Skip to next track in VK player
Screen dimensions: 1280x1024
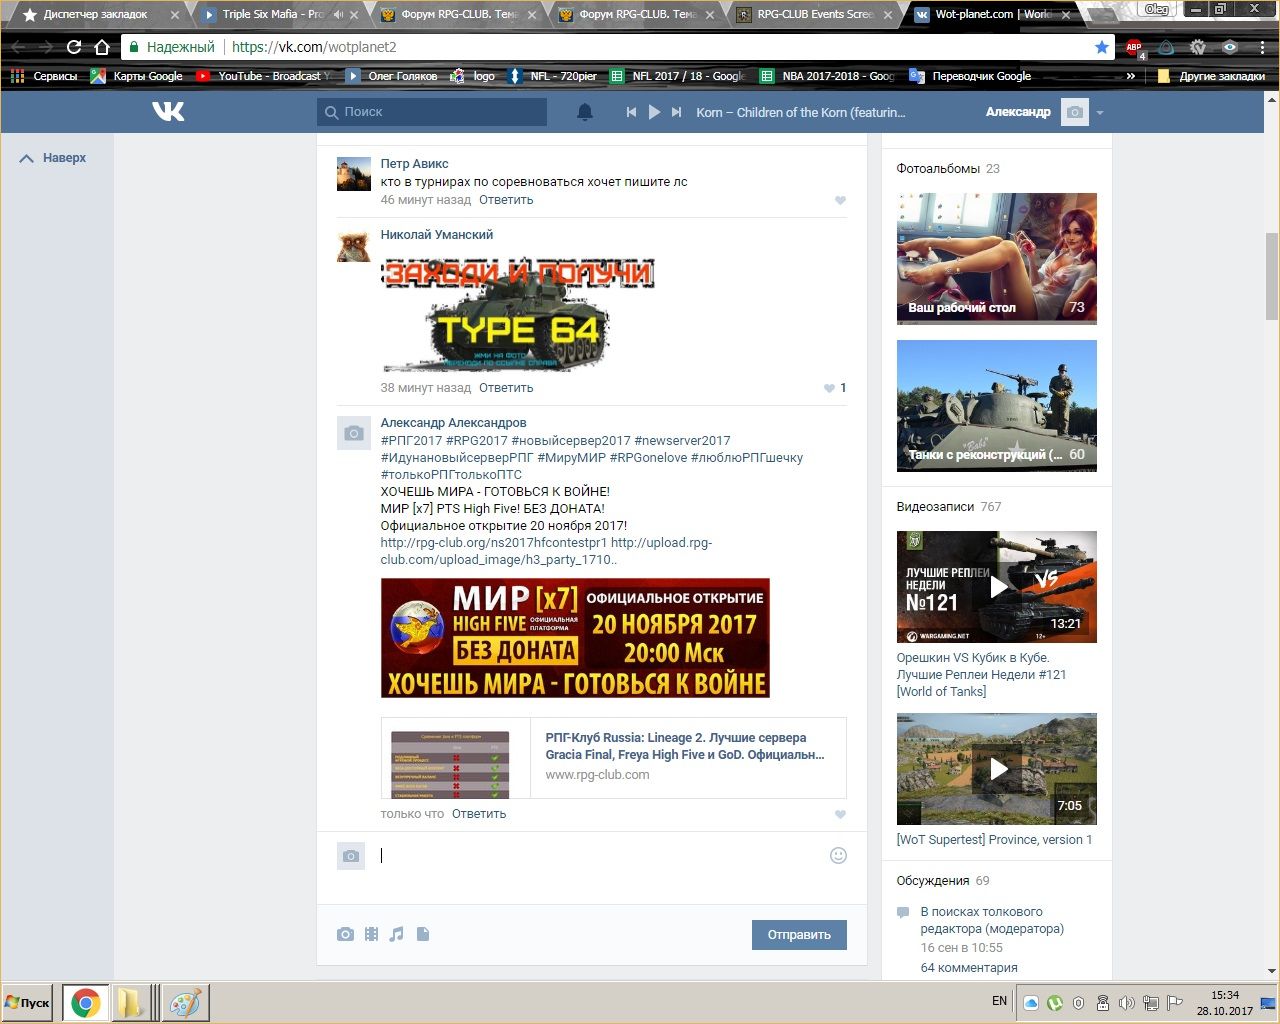point(677,112)
